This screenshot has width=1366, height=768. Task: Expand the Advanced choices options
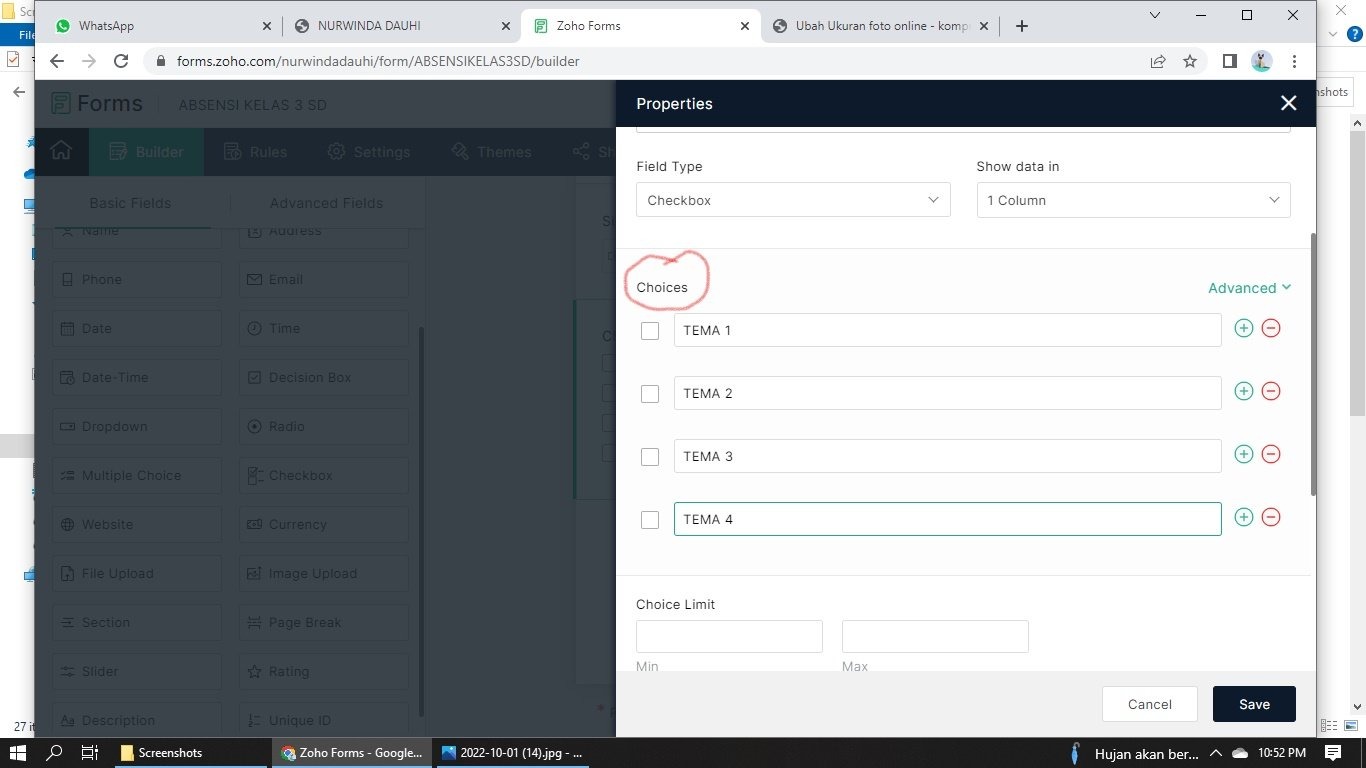(1249, 288)
